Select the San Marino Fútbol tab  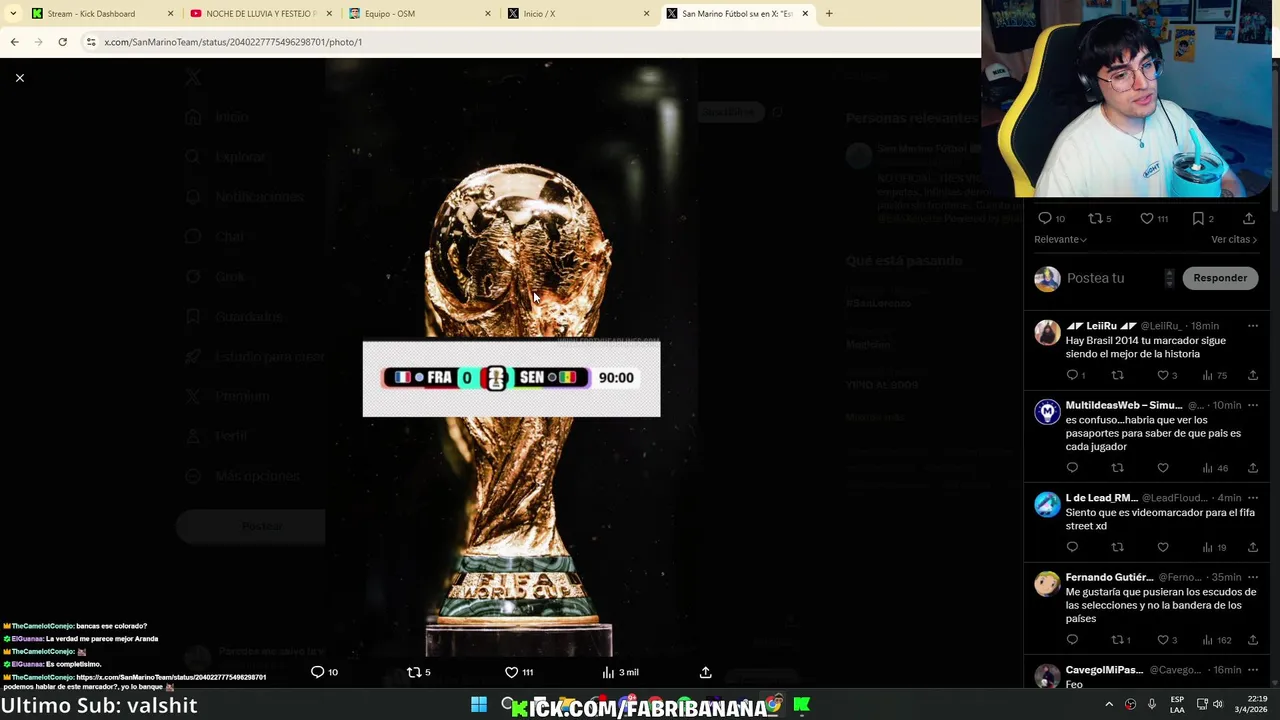click(x=737, y=14)
